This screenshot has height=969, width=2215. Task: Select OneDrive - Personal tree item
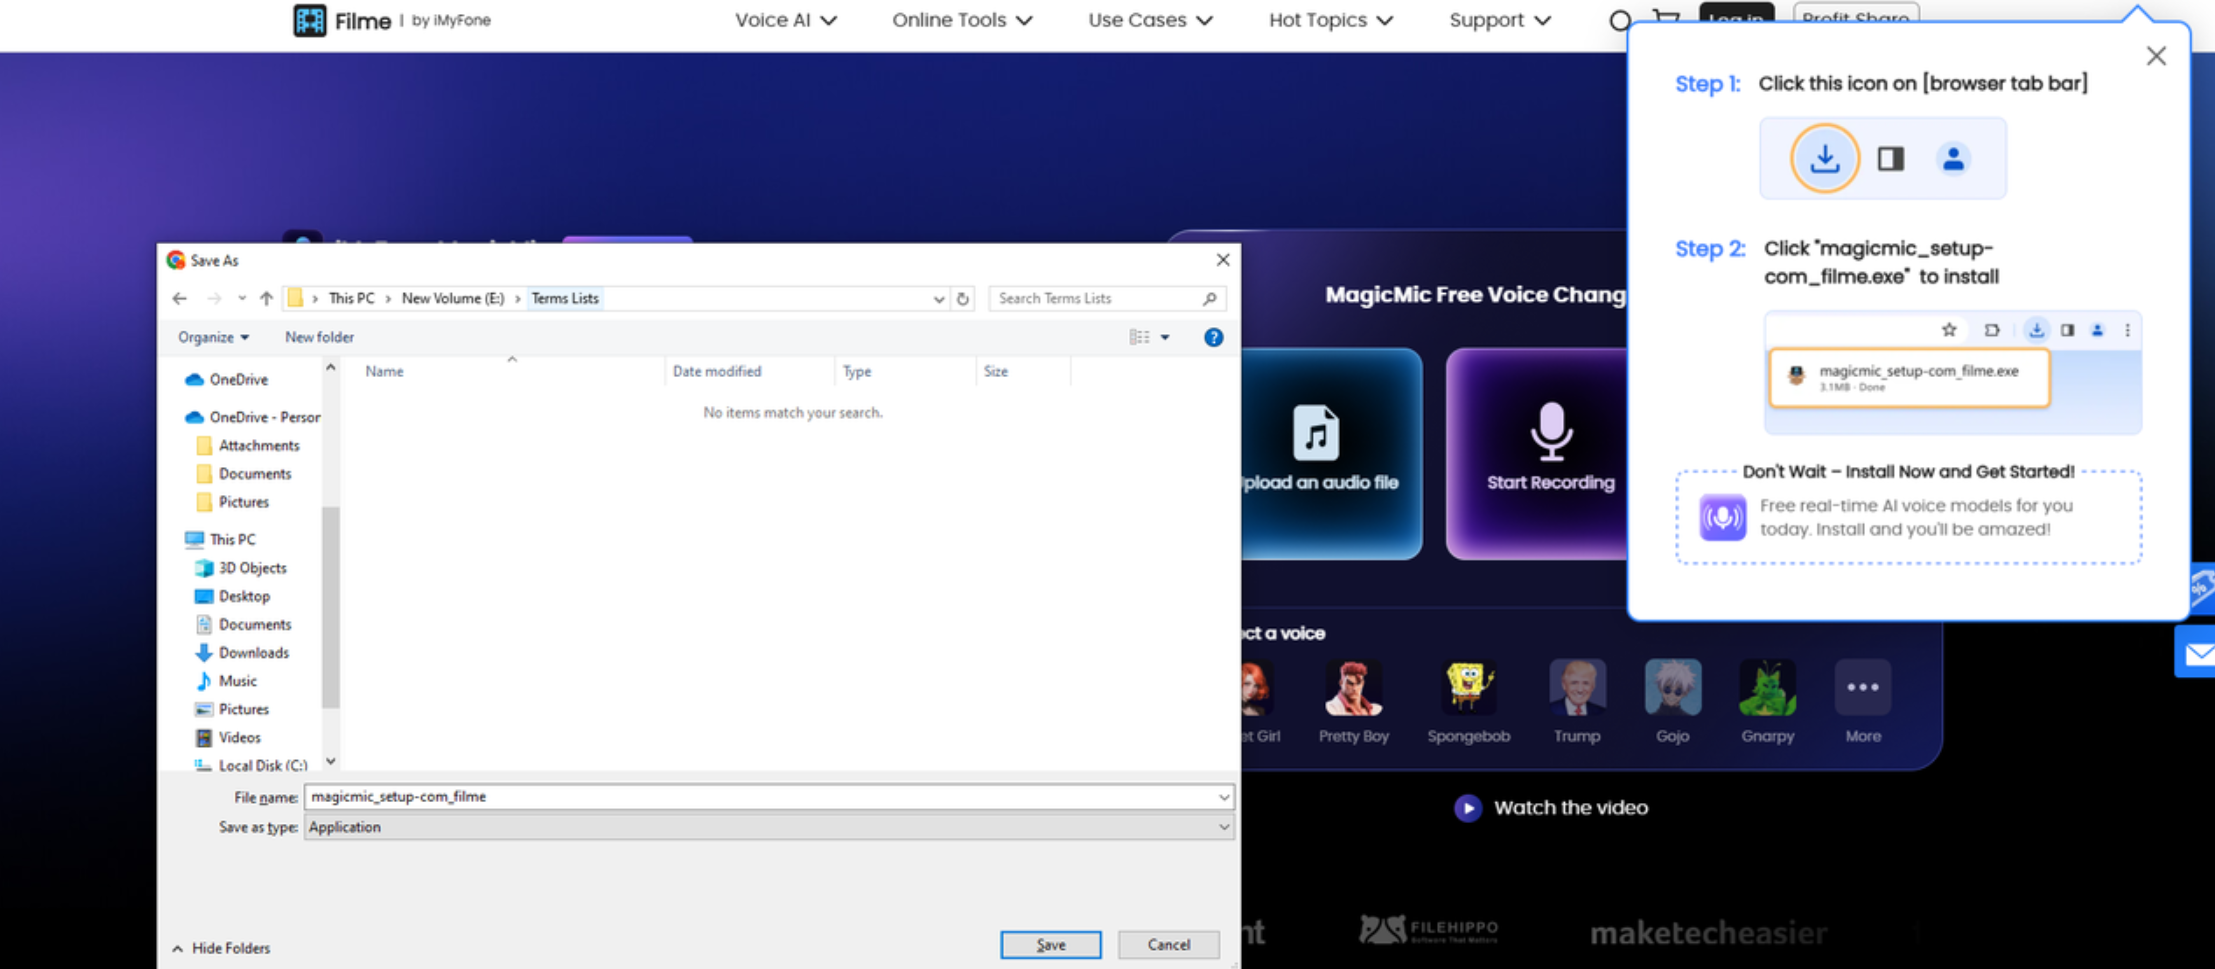[252, 417]
